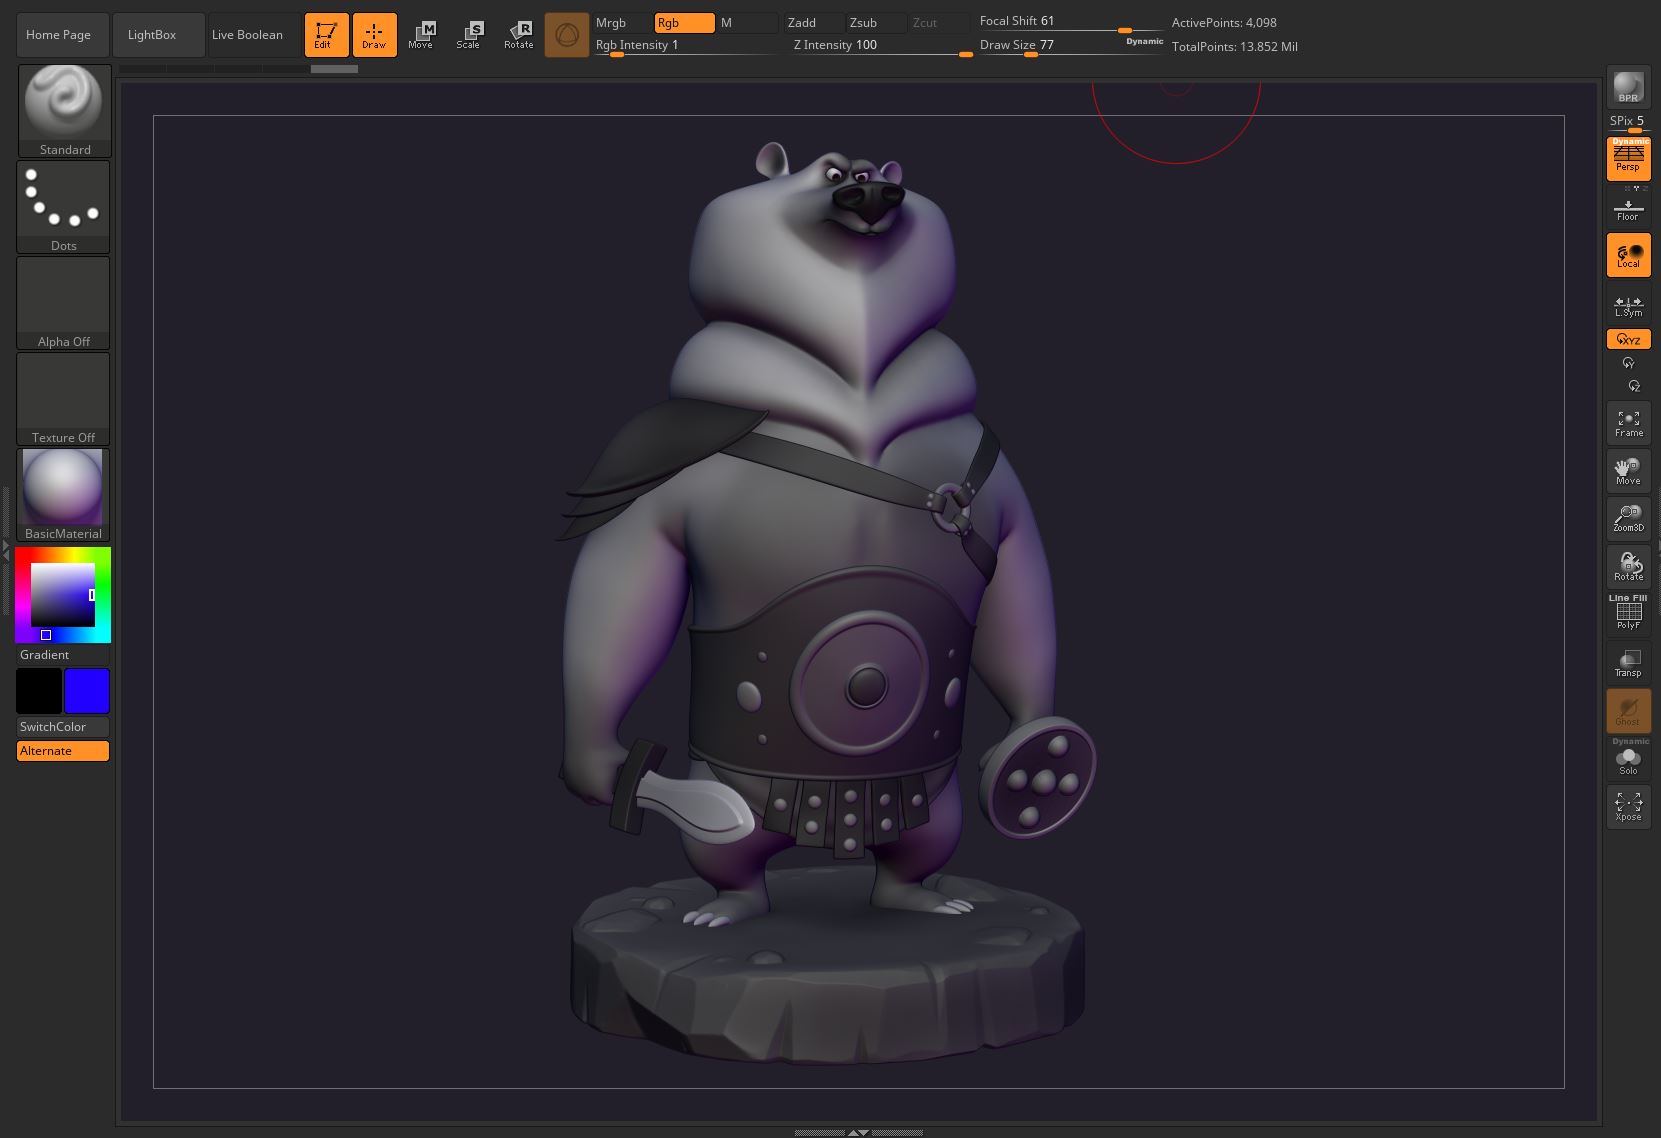
Task: Pick a color in the color picker square
Action: pyautogui.click(x=62, y=595)
